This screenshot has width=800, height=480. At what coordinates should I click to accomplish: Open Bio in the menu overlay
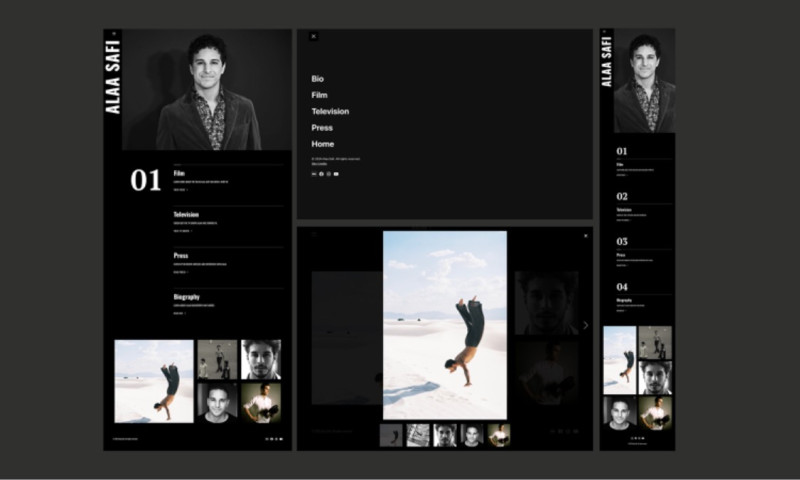[318, 79]
